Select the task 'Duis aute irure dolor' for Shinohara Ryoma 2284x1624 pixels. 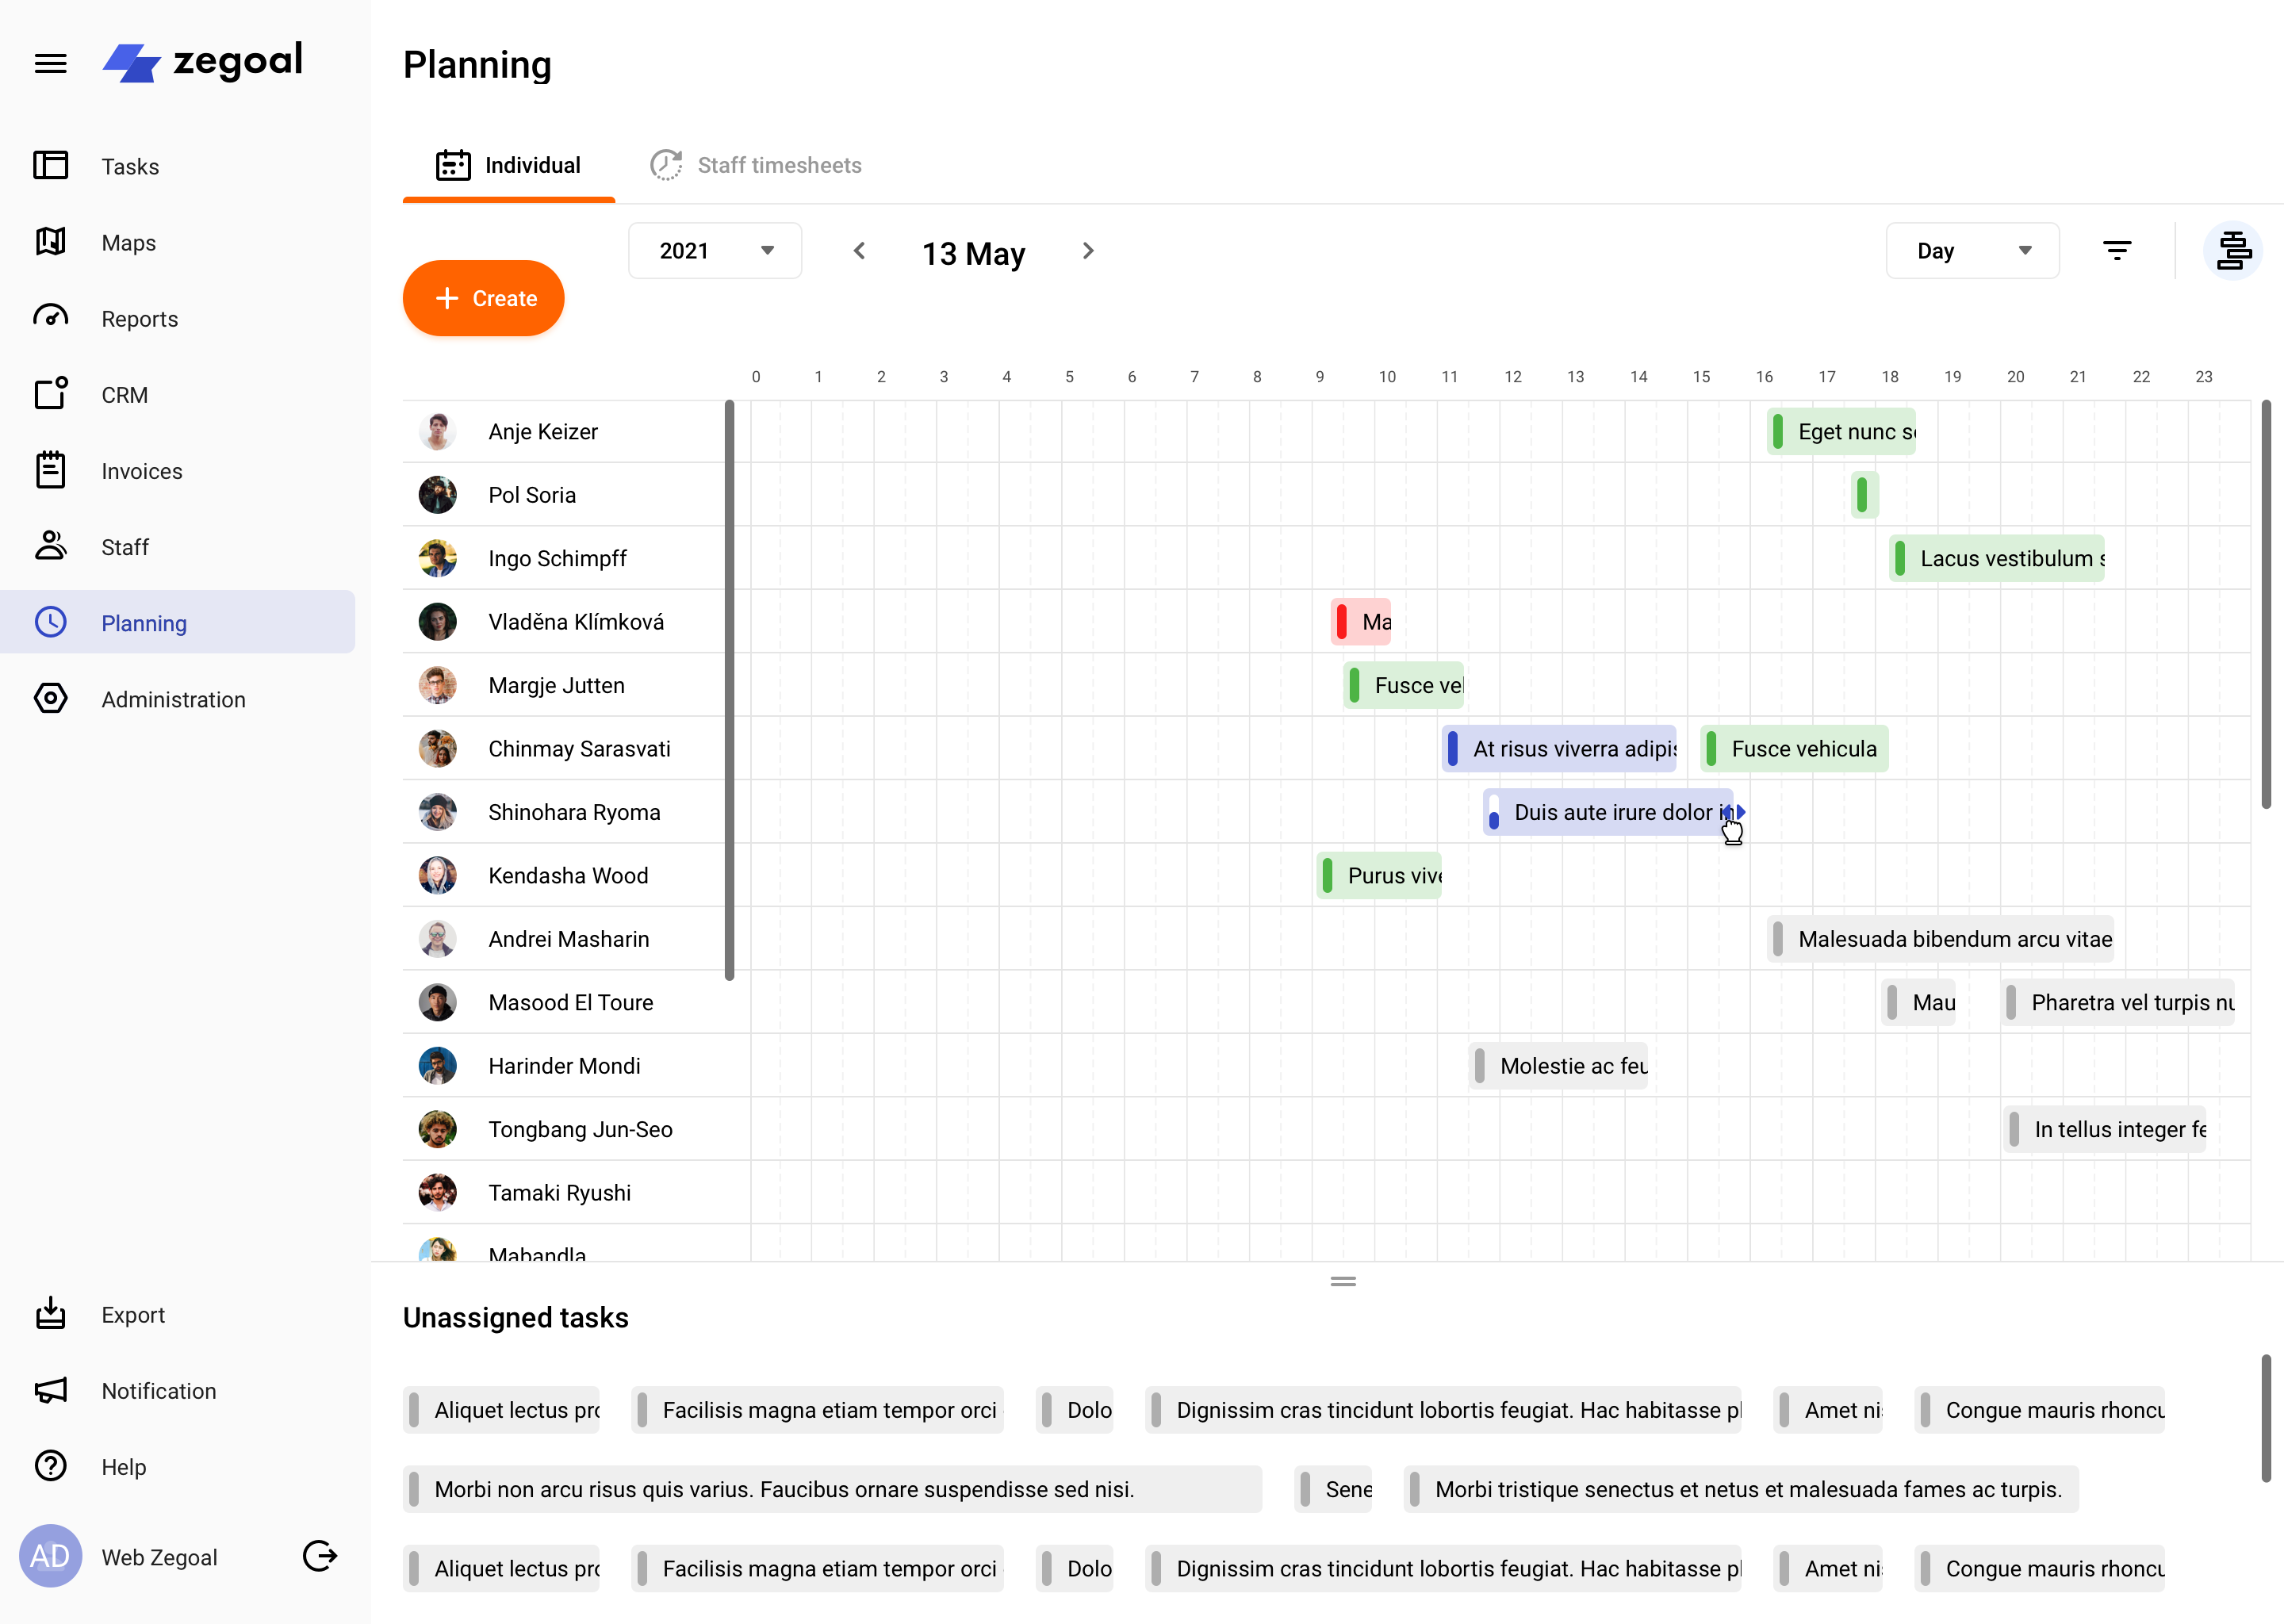click(1605, 812)
